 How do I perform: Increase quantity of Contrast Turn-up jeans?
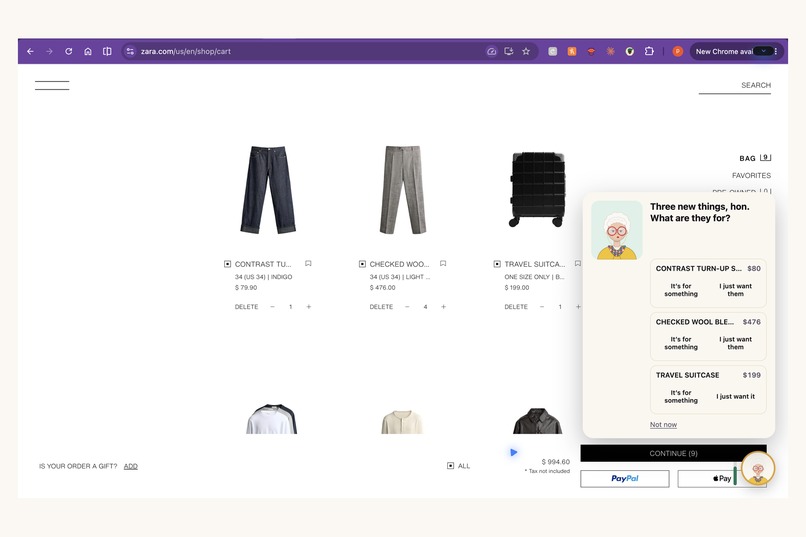tap(308, 307)
